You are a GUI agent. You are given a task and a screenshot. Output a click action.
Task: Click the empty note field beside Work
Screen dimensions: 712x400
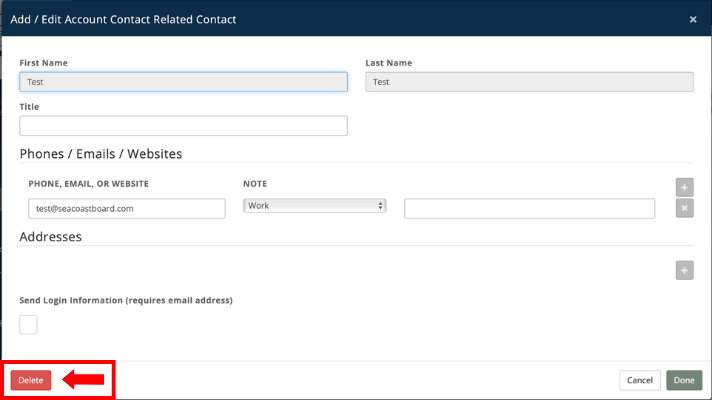529,208
